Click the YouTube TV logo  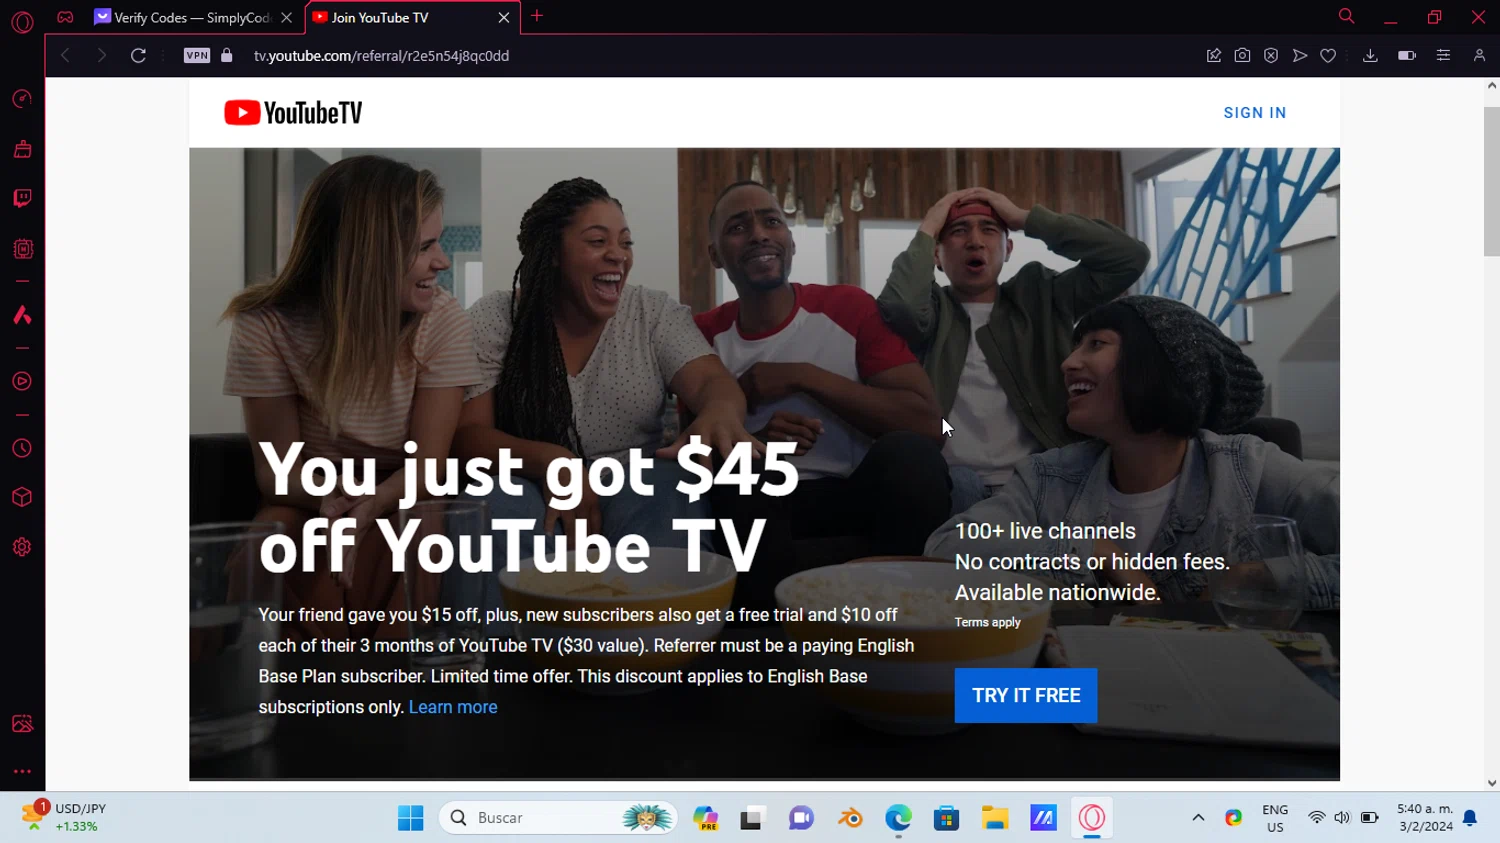[x=293, y=113]
